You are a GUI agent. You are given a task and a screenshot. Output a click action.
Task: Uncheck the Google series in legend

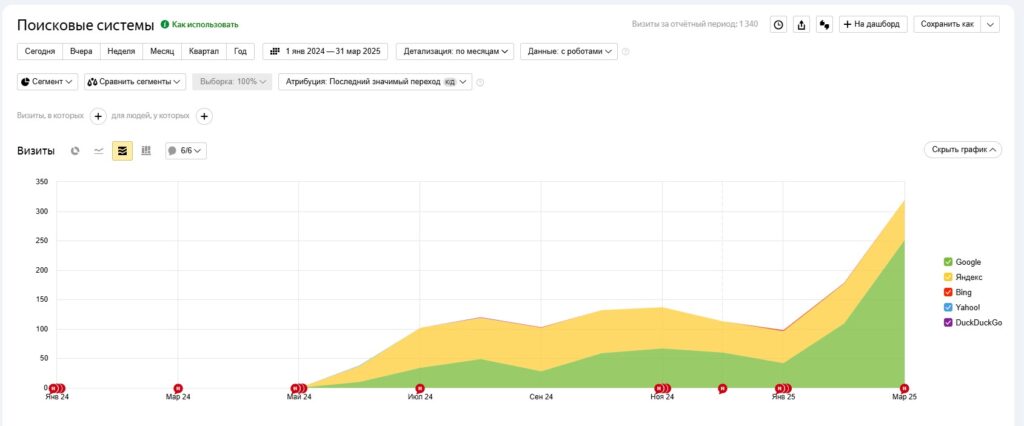point(948,262)
